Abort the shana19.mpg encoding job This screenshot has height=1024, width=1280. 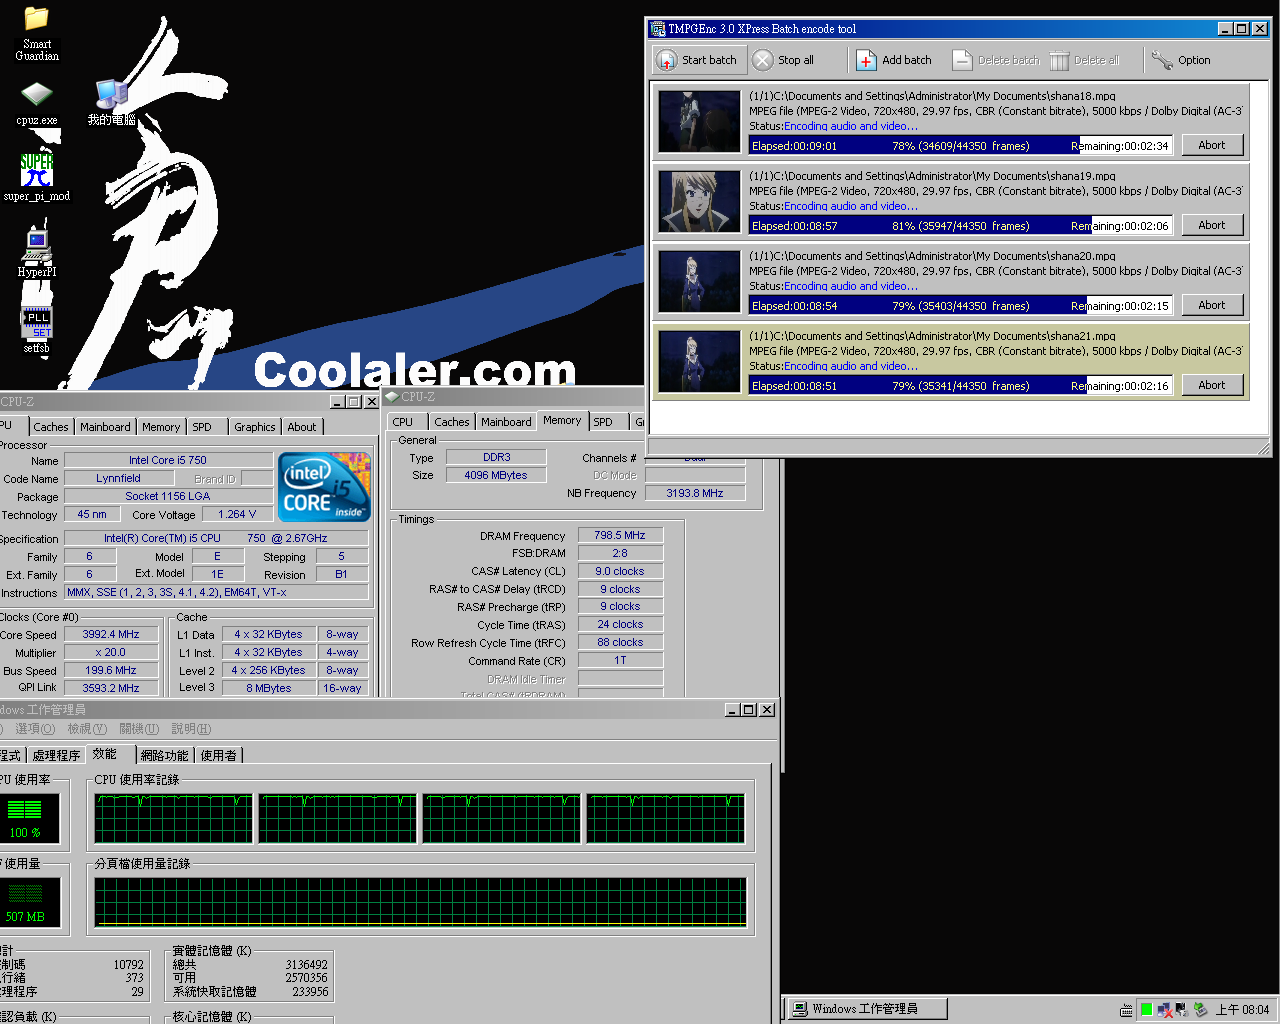click(1212, 225)
